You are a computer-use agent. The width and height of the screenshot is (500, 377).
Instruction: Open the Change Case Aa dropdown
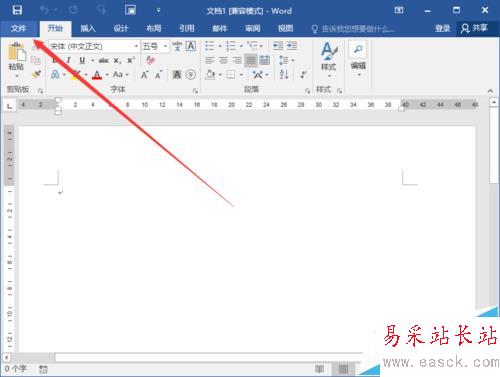(120, 75)
